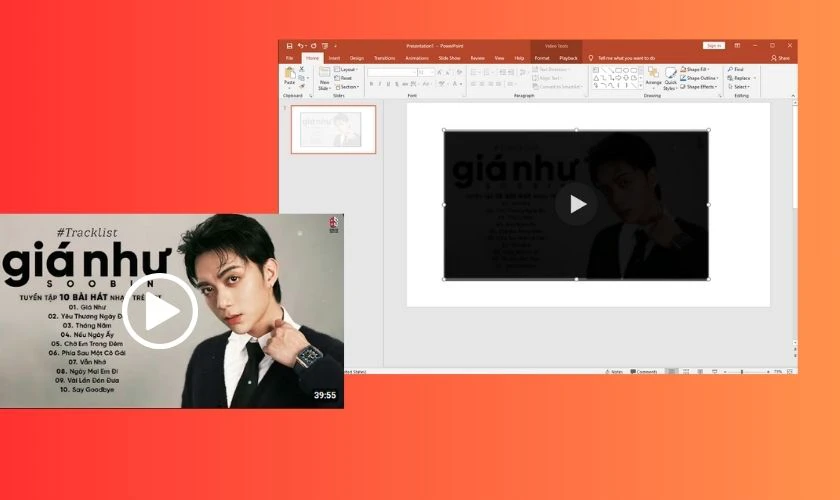840x500 pixels.
Task: Copy the selection to clipboard
Action: click(302, 78)
